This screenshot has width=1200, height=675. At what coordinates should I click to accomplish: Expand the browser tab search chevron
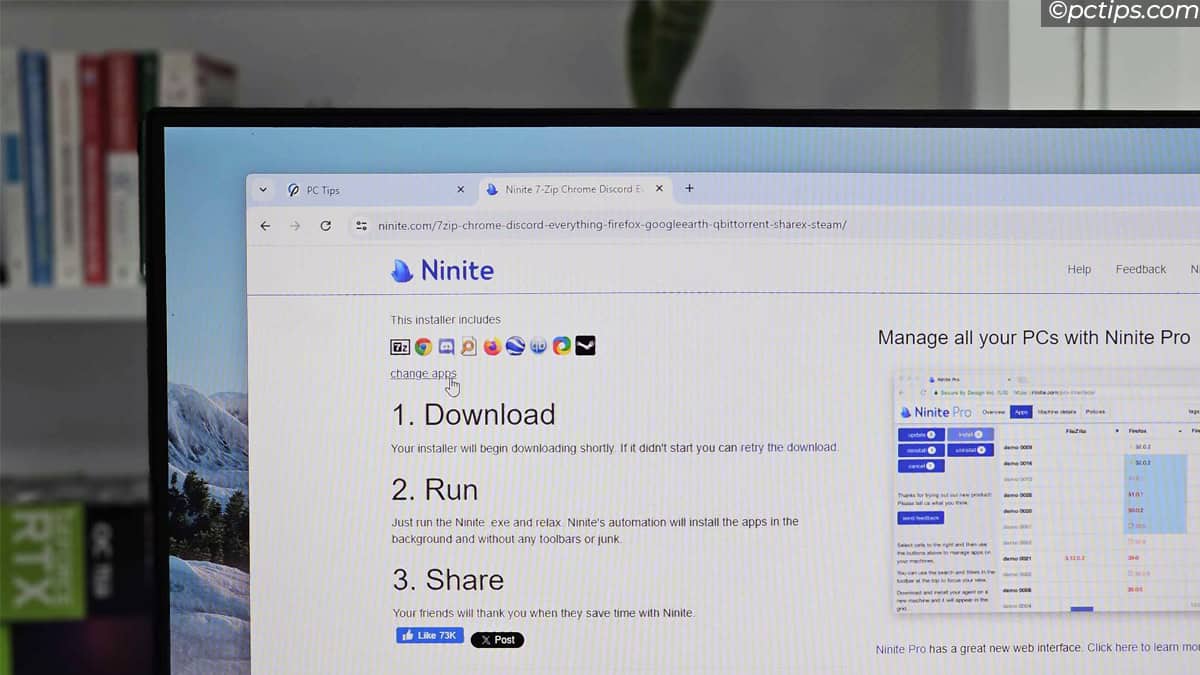262,189
